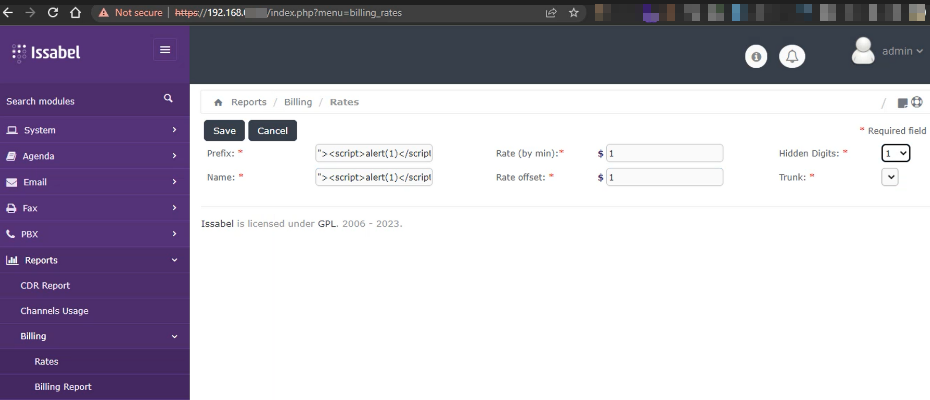Click Rates in the breadcrumb
Image resolution: width=930 pixels, height=400 pixels.
pos(345,102)
